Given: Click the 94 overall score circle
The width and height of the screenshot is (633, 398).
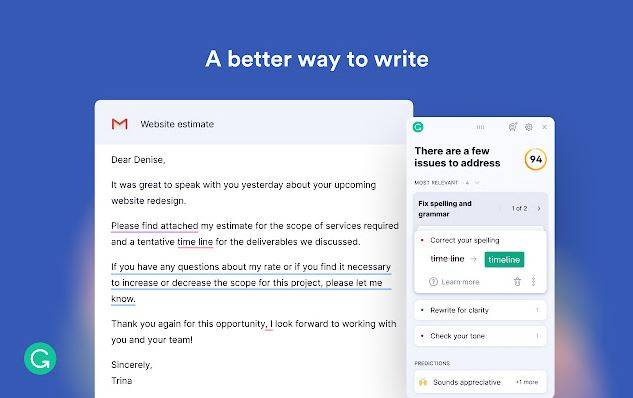Looking at the screenshot, I should point(536,159).
